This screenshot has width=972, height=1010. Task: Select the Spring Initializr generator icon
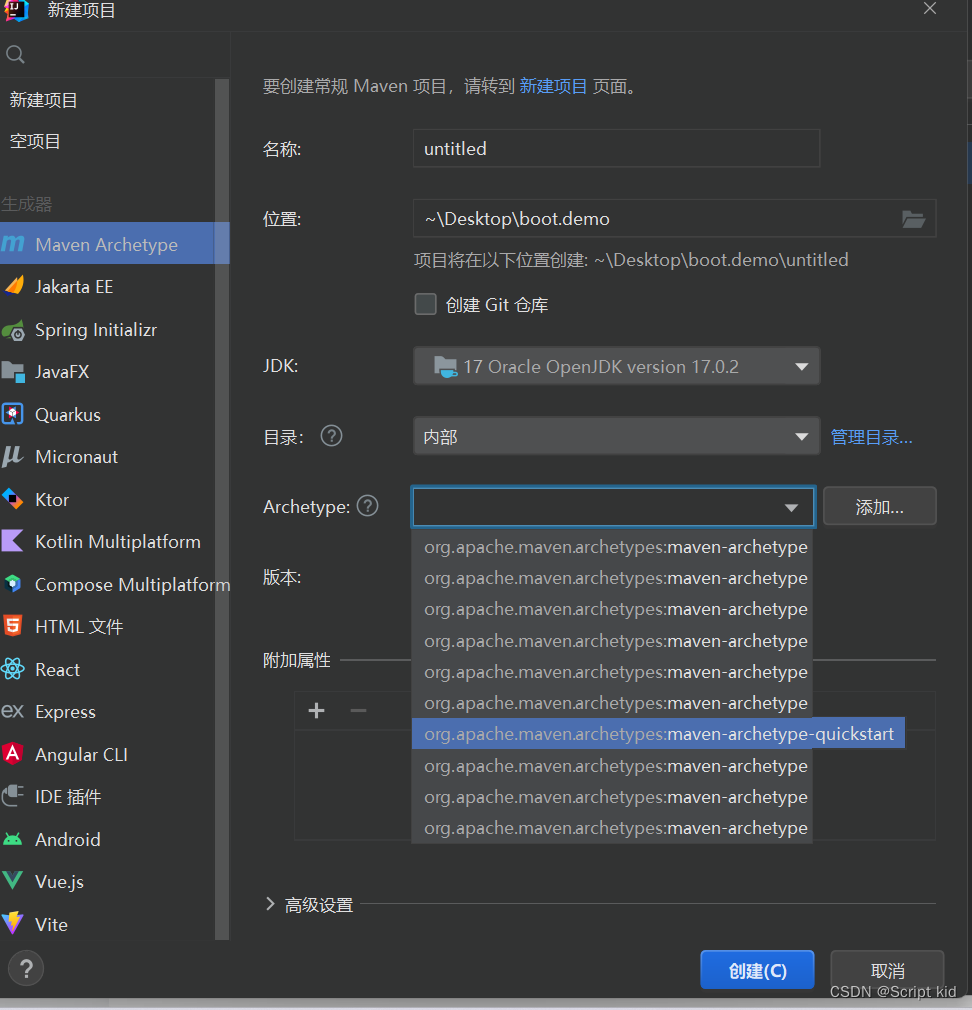tap(13, 330)
